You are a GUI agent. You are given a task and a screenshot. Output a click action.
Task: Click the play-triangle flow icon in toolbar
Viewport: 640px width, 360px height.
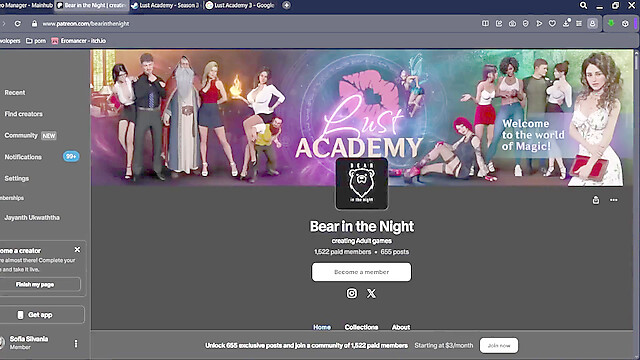point(539,24)
